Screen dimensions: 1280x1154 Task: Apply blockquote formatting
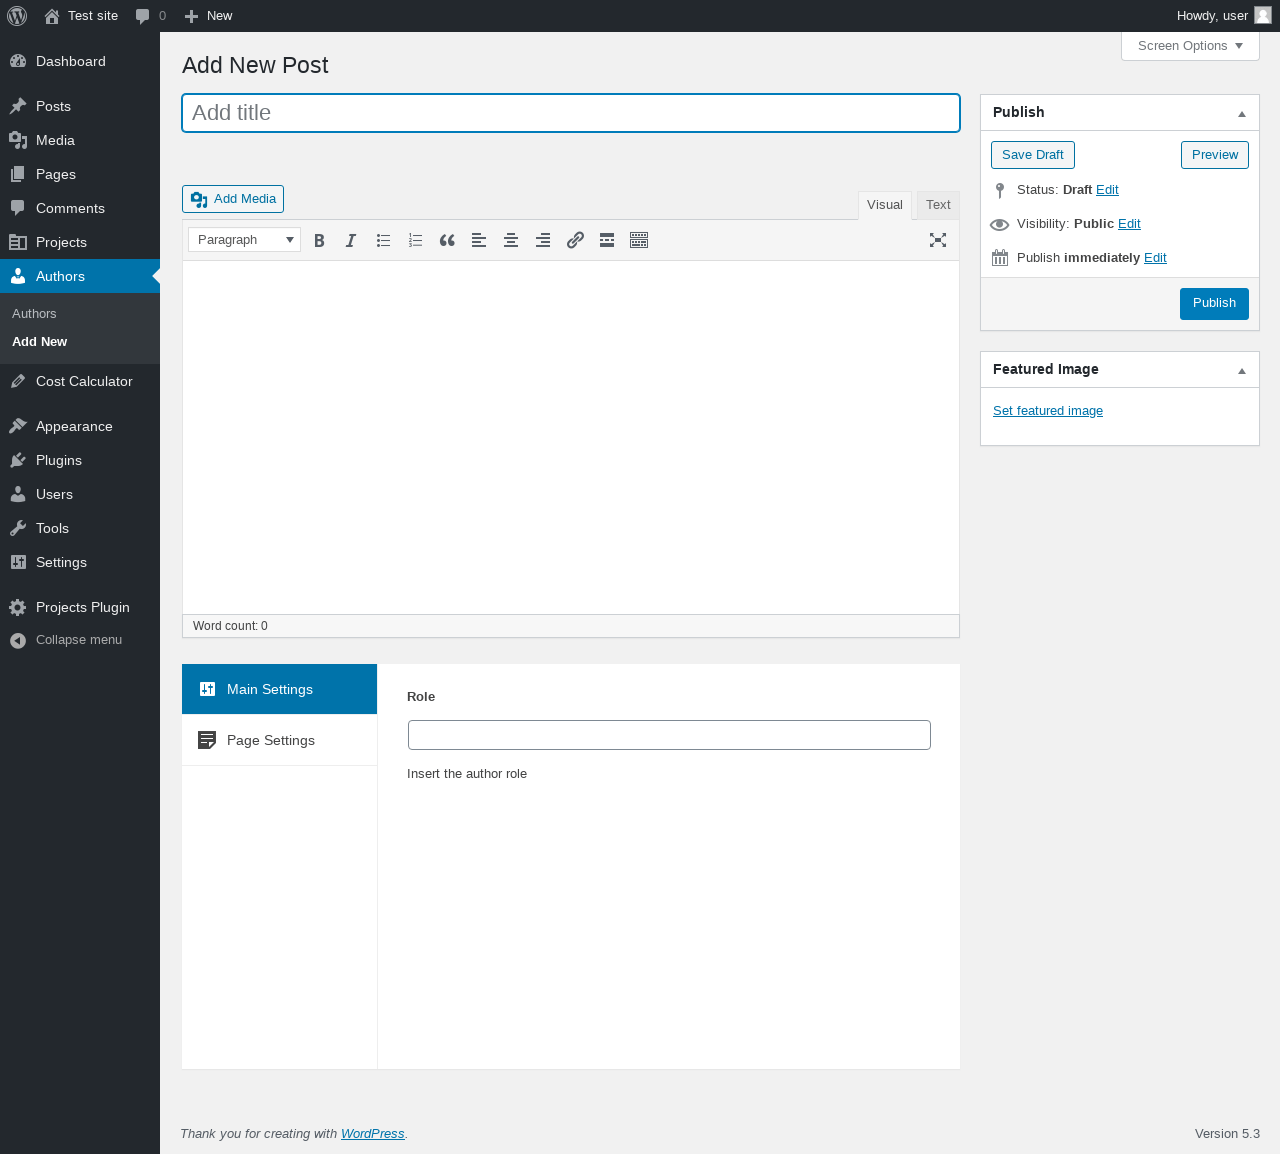pos(447,240)
